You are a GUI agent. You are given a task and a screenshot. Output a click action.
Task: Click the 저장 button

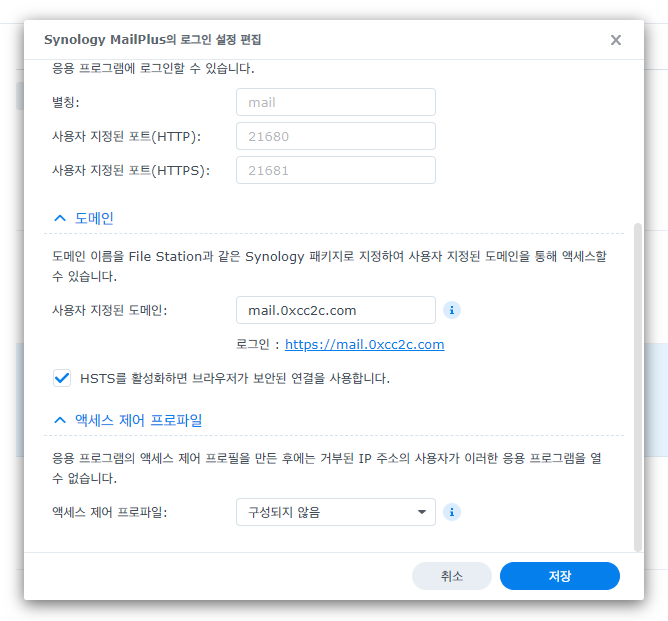(x=559, y=576)
